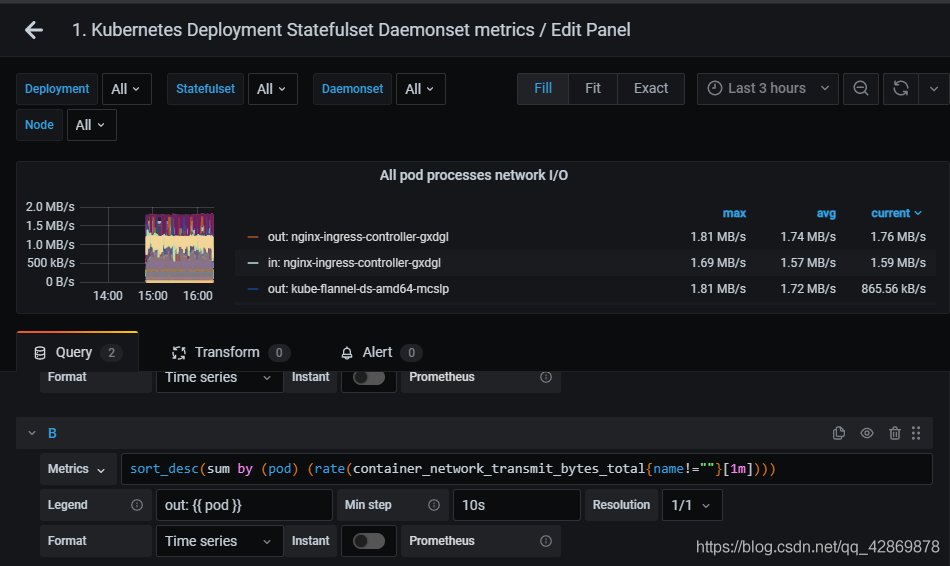Refresh the dashboard
950x566 pixels.
click(901, 88)
